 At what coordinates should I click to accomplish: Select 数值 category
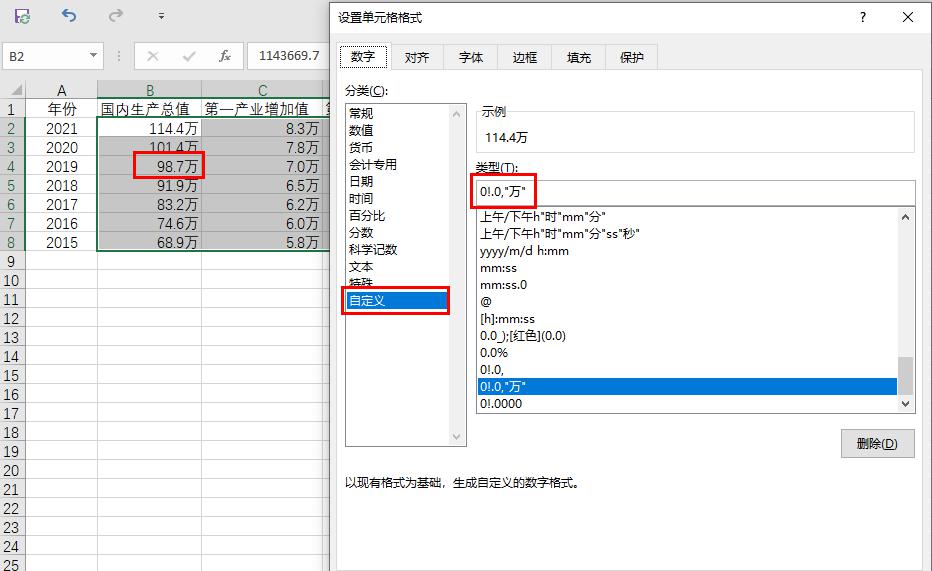click(x=398, y=130)
